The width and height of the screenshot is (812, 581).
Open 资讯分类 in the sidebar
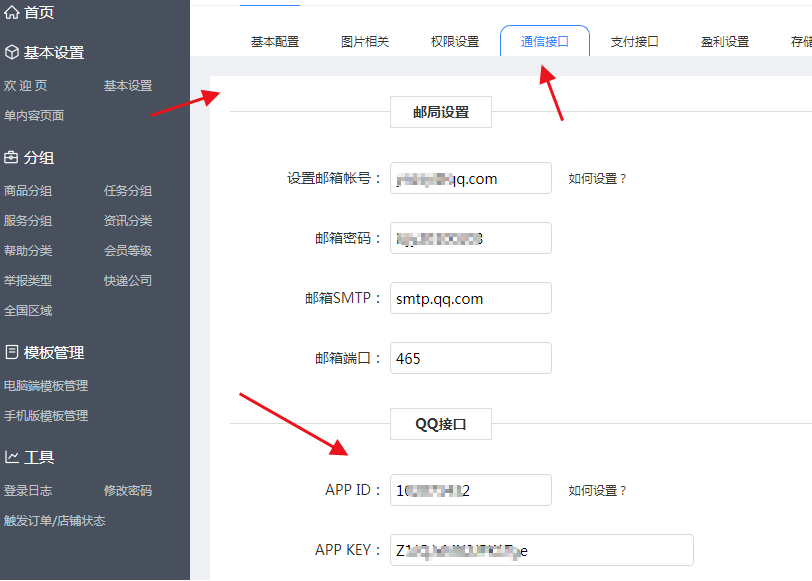click(x=128, y=221)
